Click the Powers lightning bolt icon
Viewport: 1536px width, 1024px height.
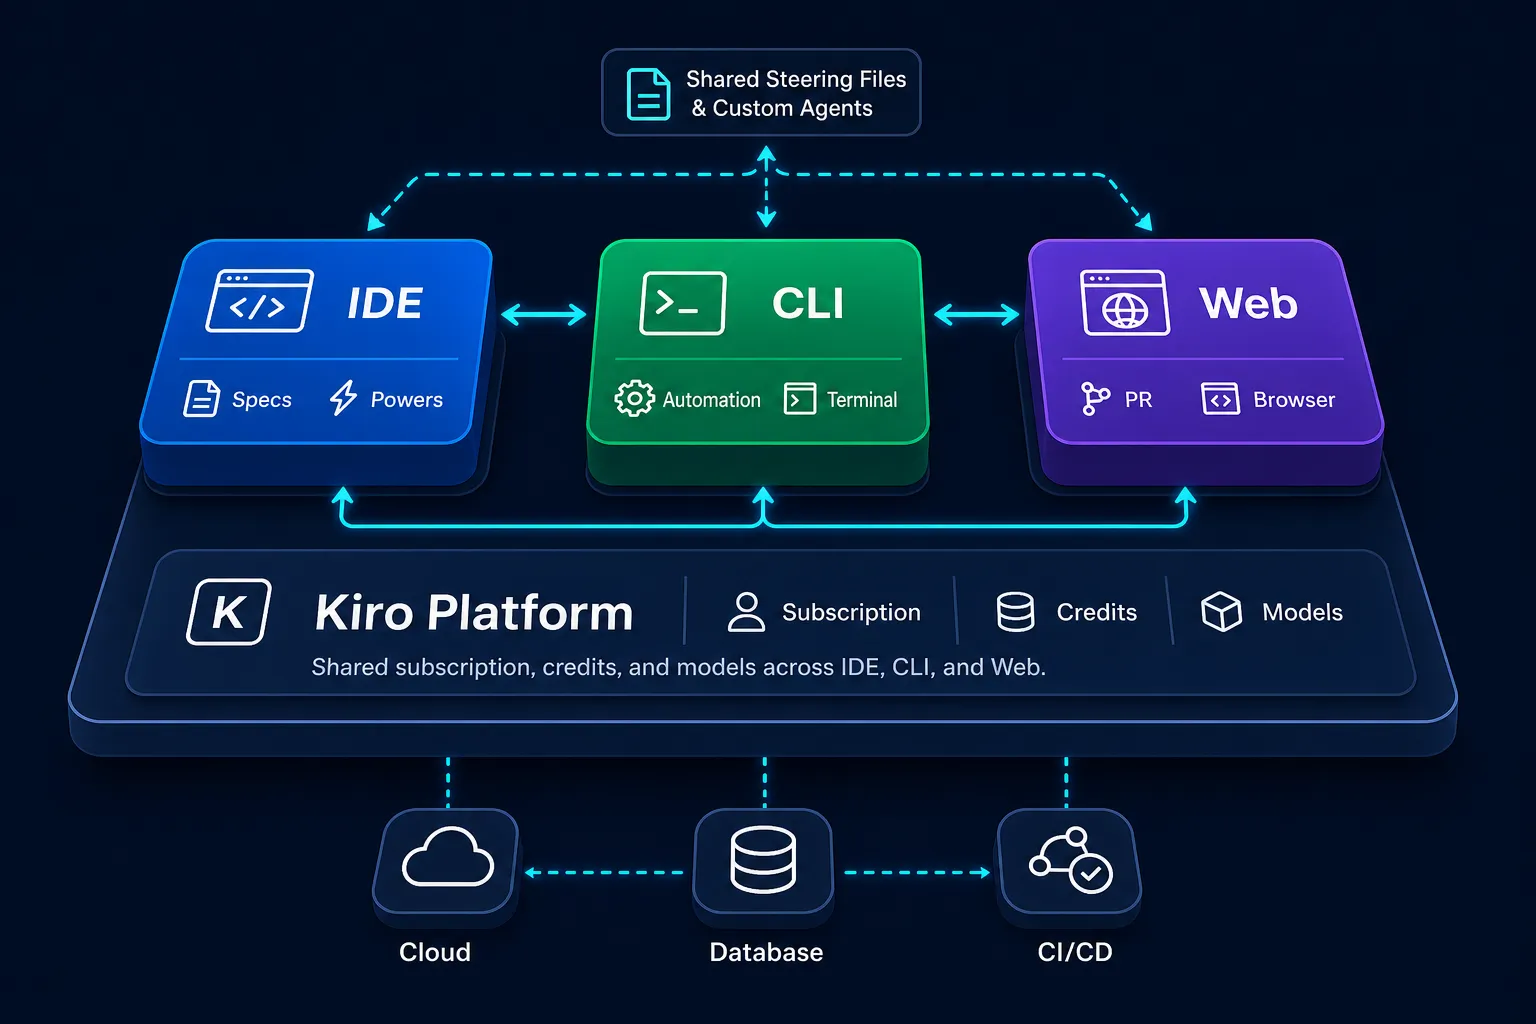pos(343,398)
